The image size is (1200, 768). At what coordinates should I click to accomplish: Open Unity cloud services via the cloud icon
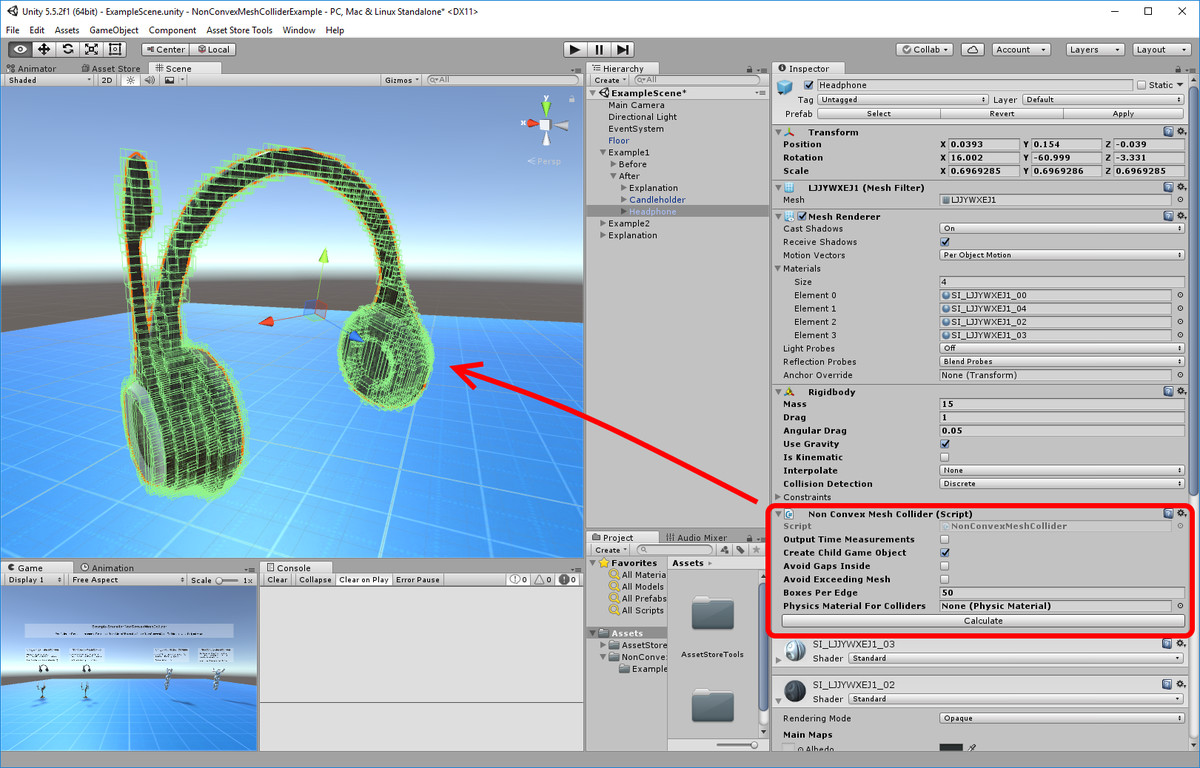[971, 48]
